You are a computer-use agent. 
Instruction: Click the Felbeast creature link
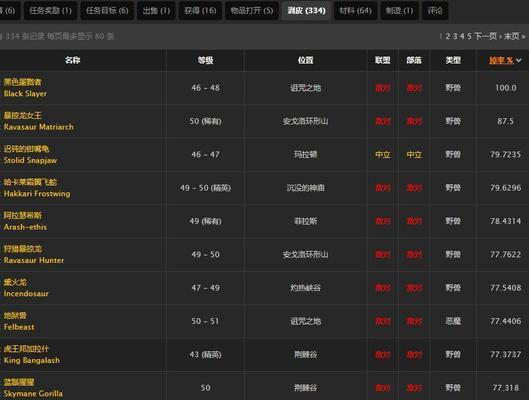point(19,327)
